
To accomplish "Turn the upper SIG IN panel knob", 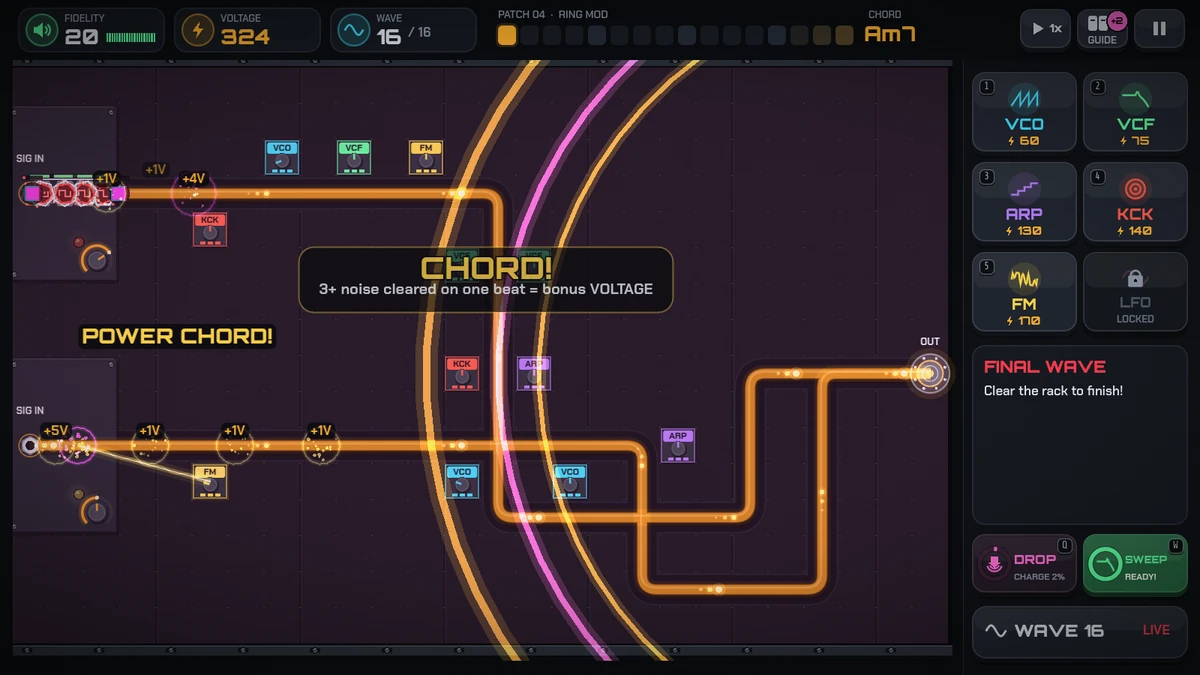I will (x=96, y=260).
